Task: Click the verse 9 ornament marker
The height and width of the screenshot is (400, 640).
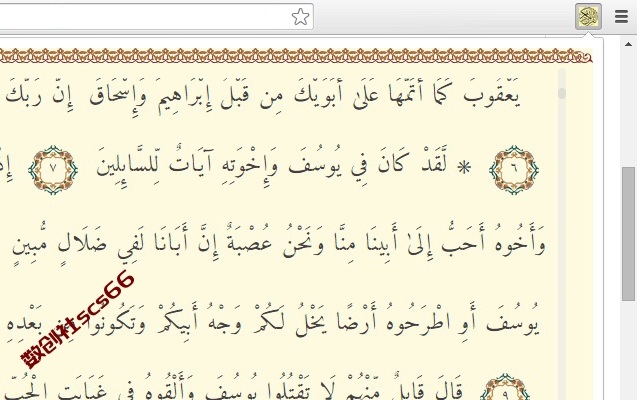Action: pos(504,388)
